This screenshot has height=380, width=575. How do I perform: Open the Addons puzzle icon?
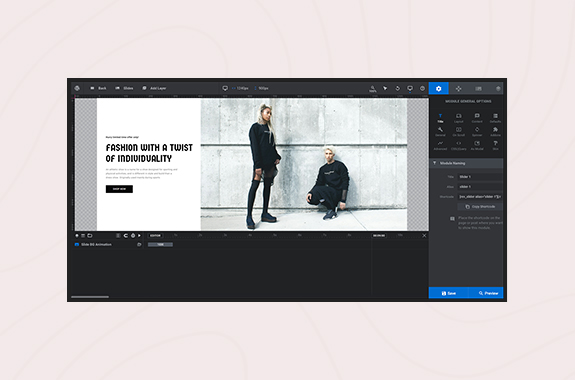(x=495, y=131)
